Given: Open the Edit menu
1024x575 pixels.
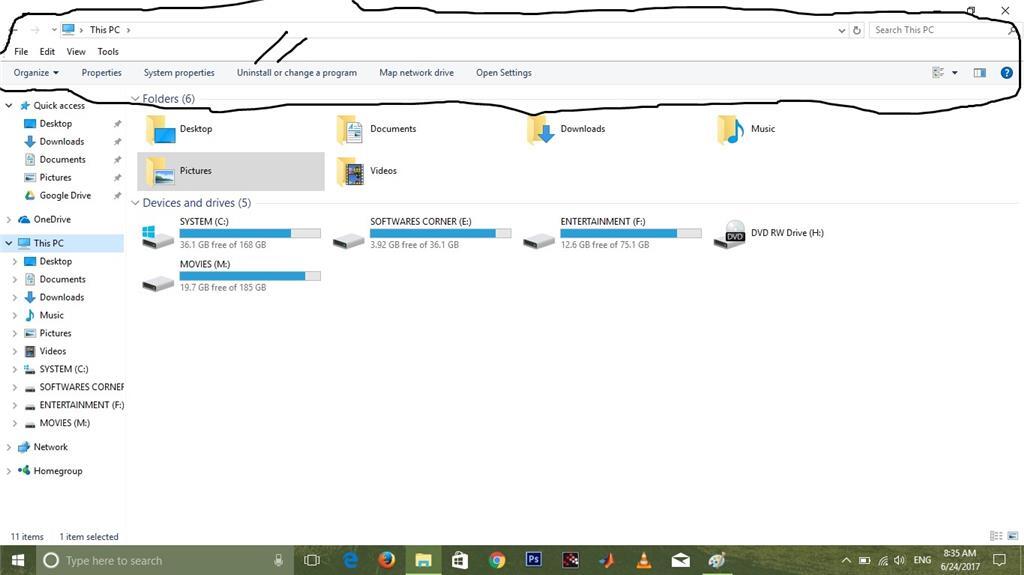Looking at the screenshot, I should 47,52.
